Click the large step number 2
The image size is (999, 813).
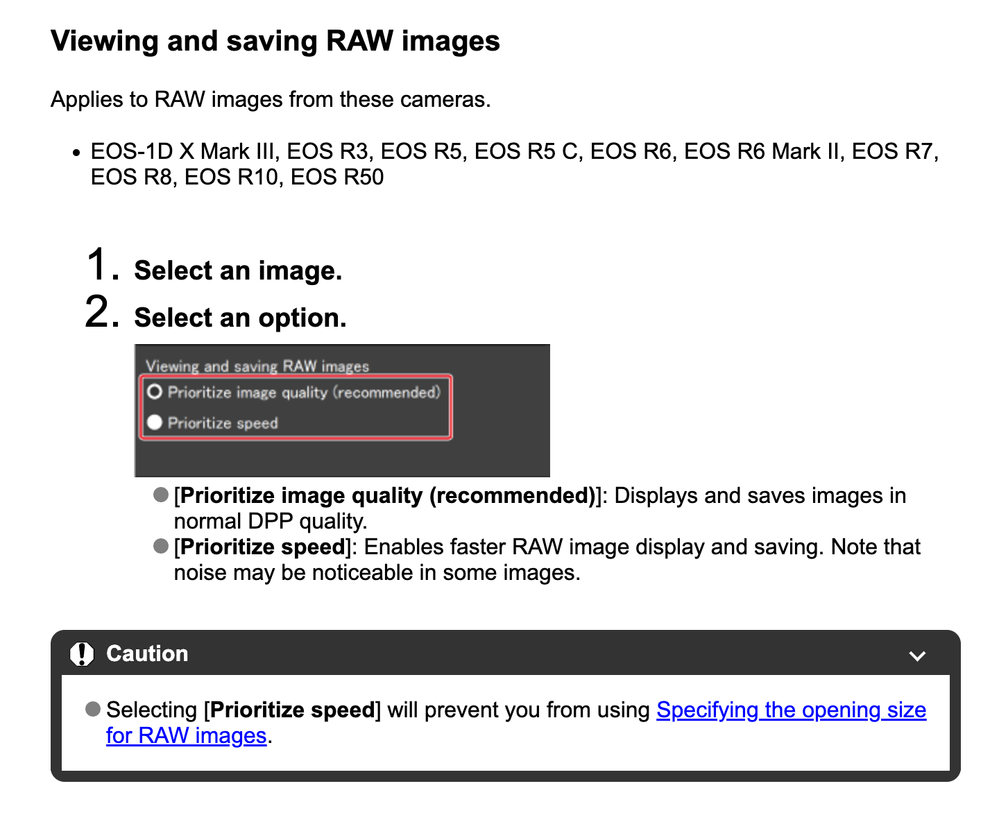pyautogui.click(x=102, y=313)
